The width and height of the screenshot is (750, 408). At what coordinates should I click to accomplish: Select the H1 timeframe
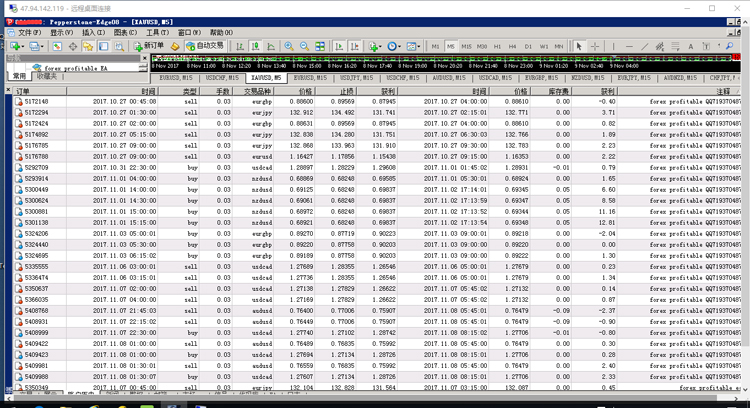coord(497,46)
